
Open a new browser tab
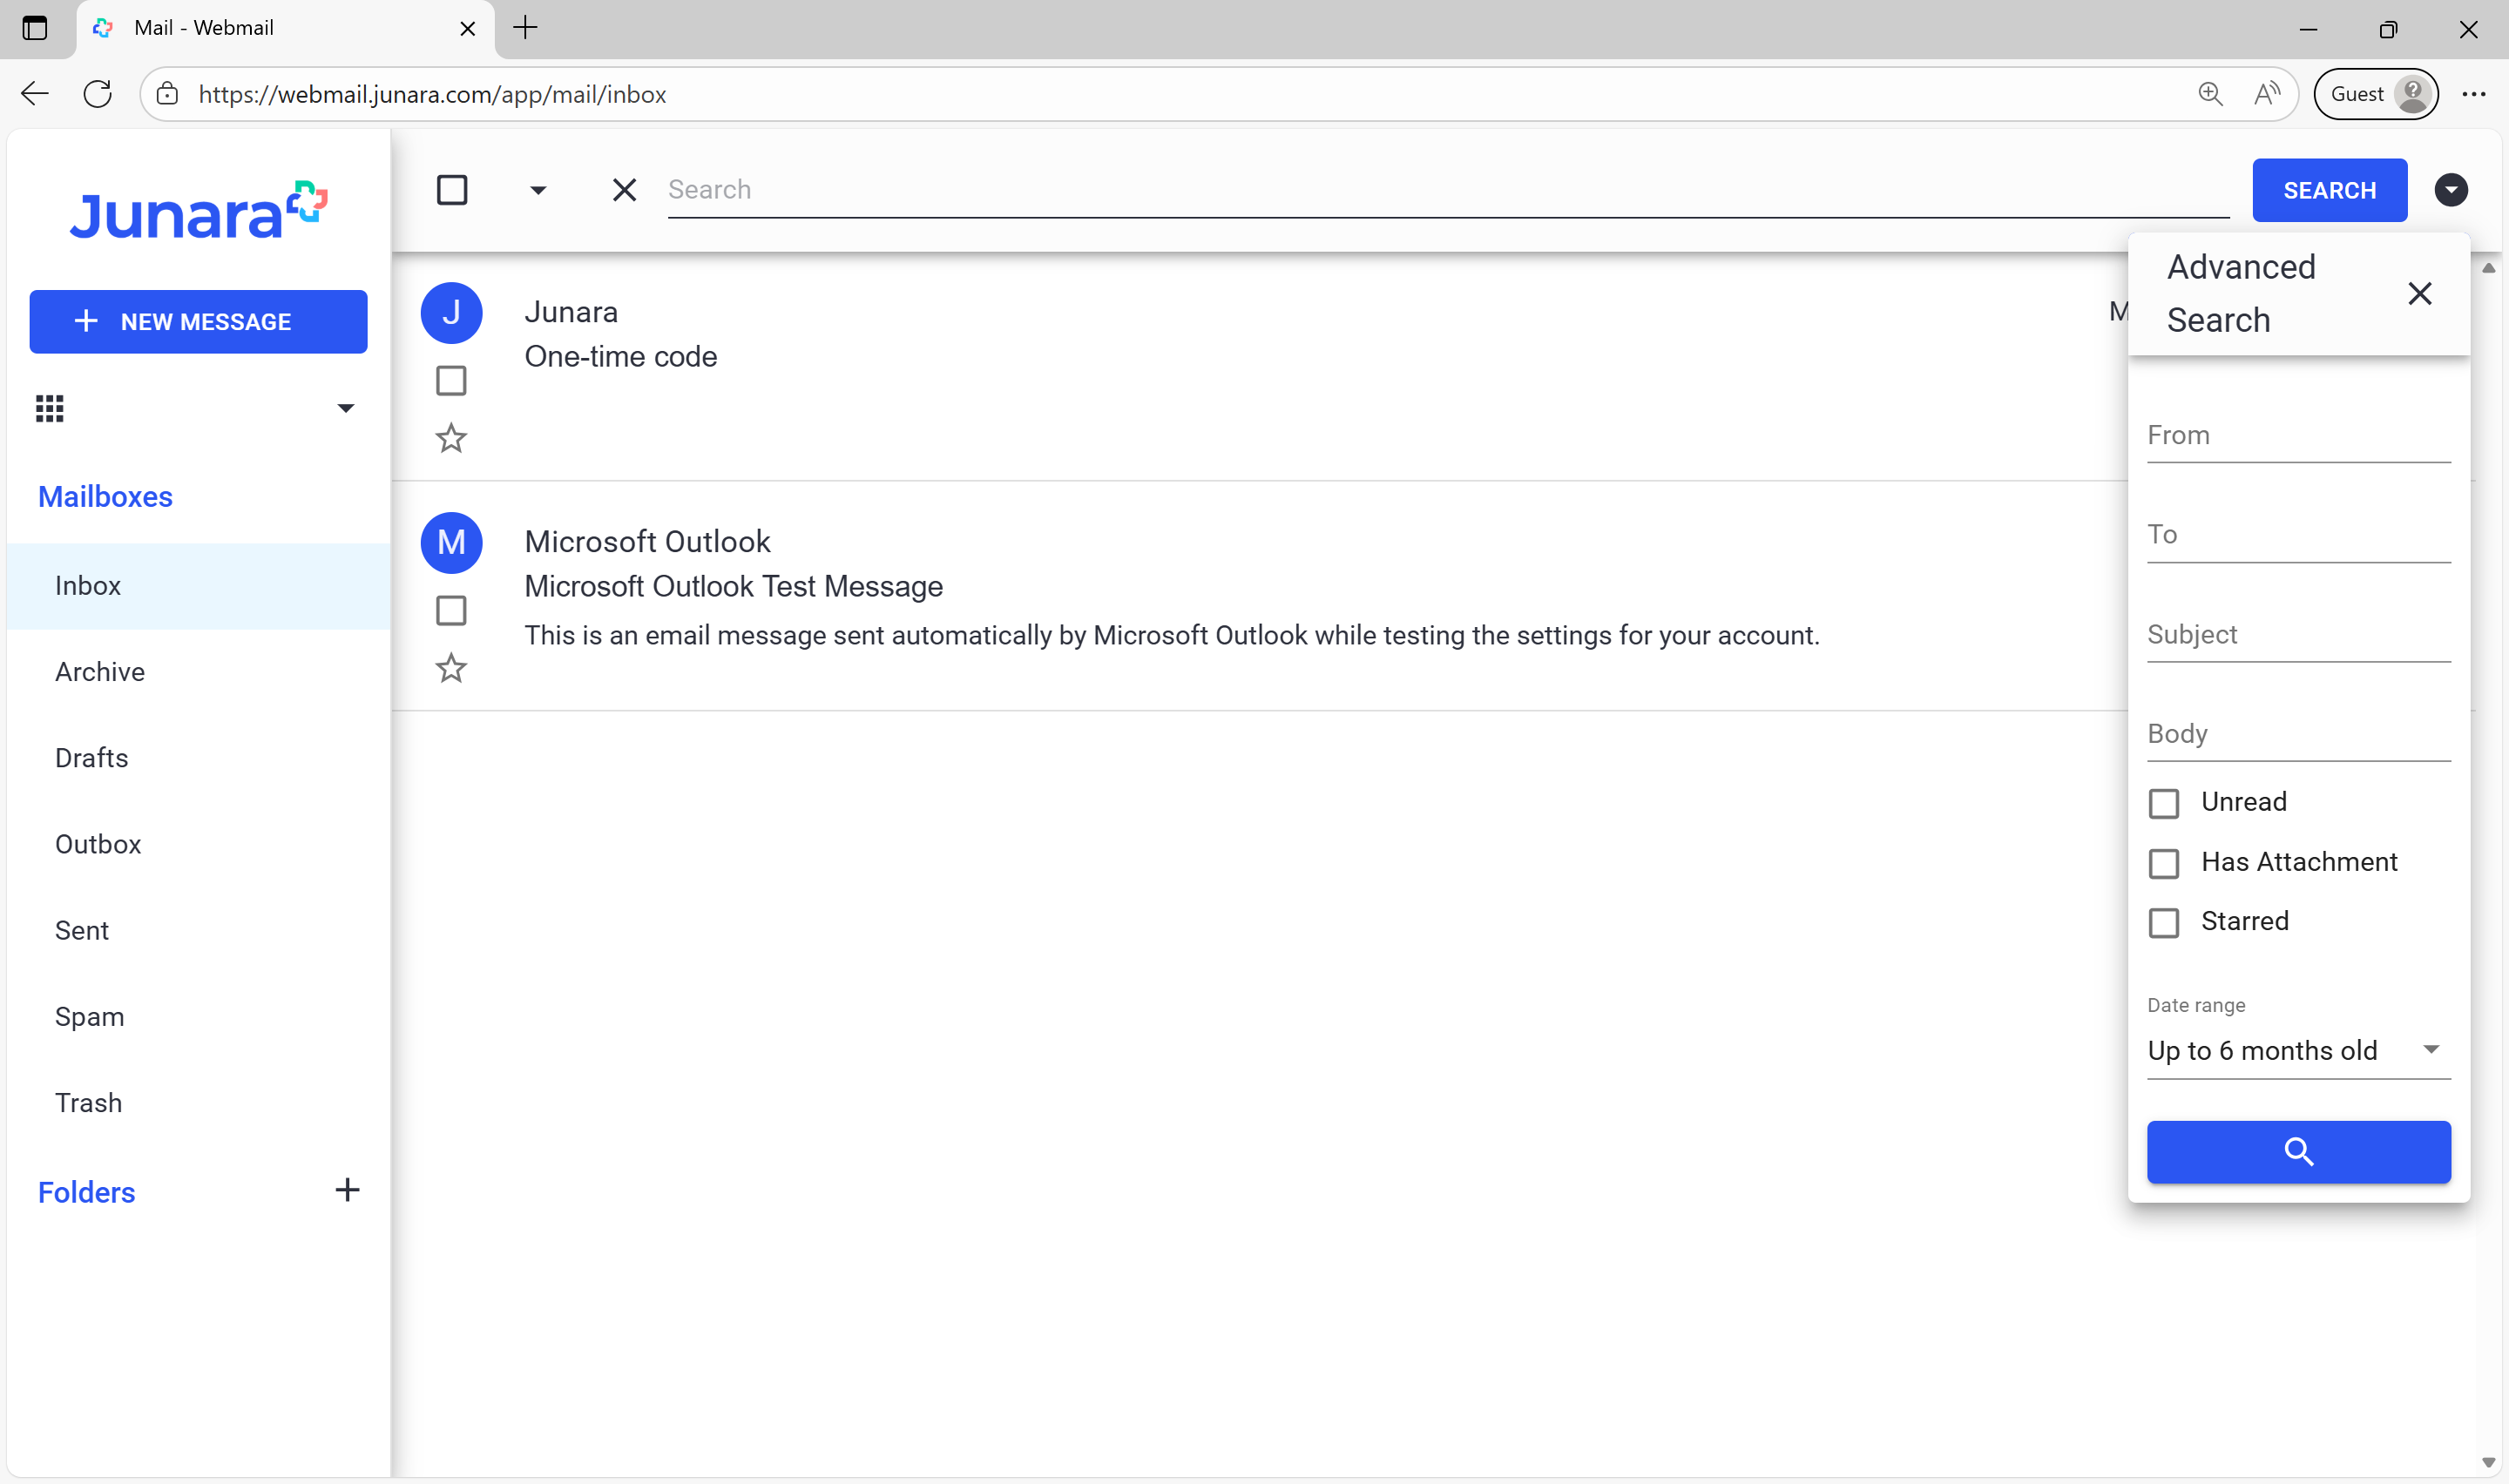coord(525,28)
